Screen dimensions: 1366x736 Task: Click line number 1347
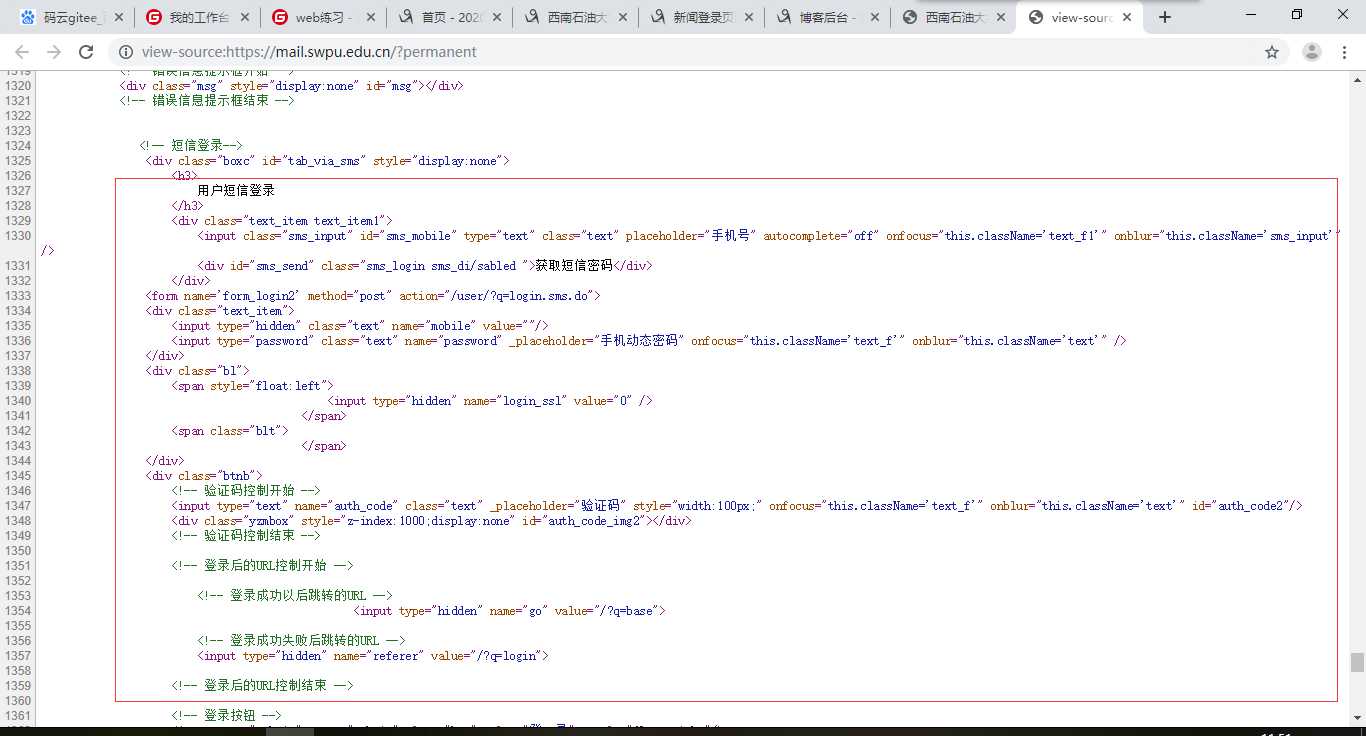click(x=17, y=506)
